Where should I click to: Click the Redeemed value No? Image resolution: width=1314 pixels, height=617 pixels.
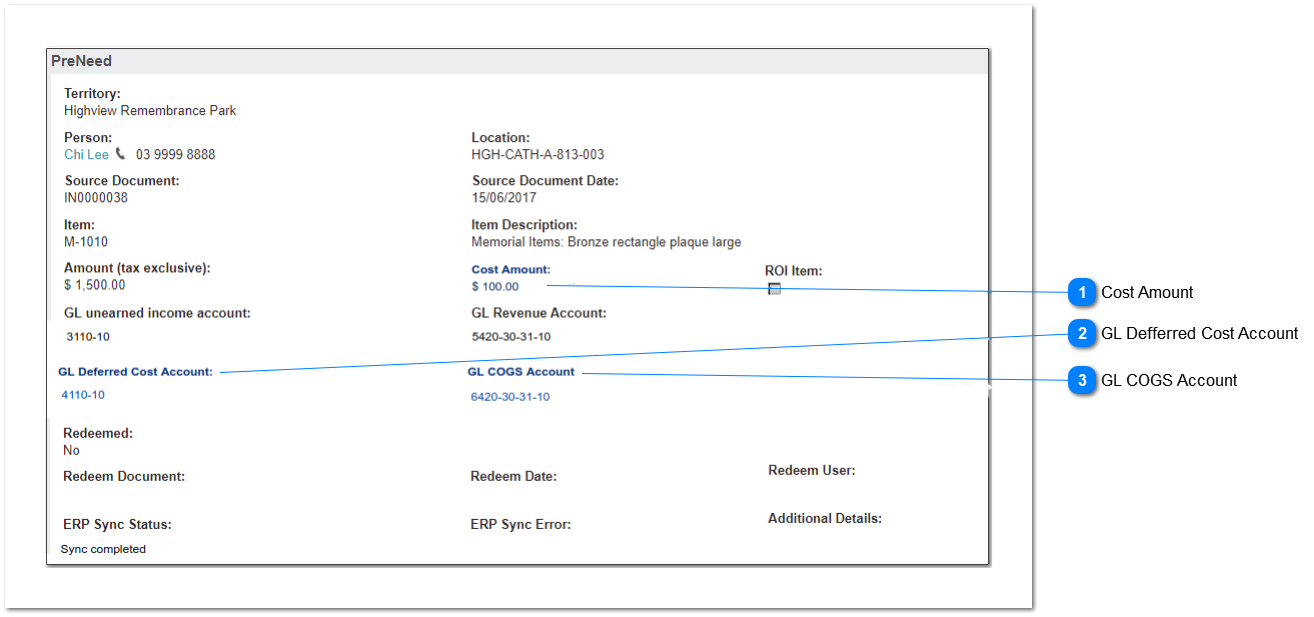pyautogui.click(x=72, y=450)
